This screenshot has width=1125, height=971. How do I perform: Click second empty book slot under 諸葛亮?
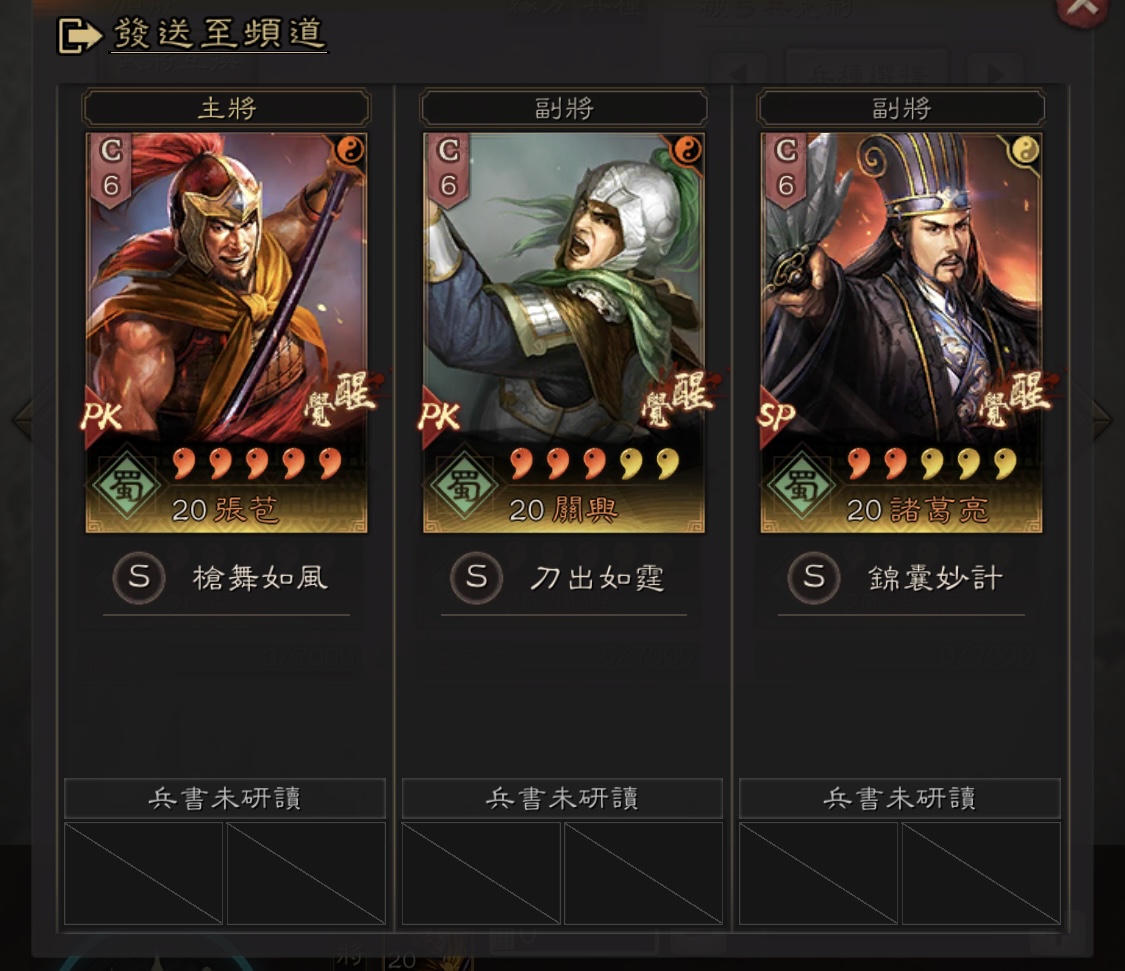(x=981, y=873)
